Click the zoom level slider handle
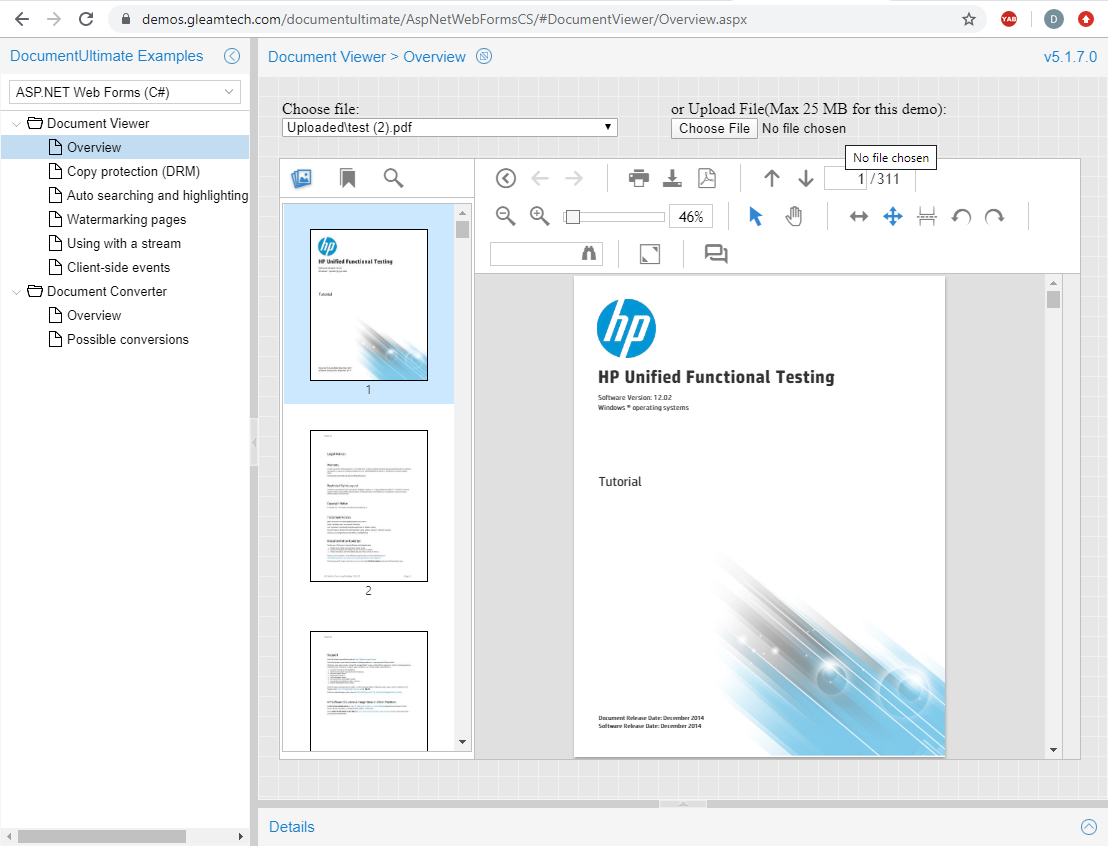The height and width of the screenshot is (846, 1108). 573,217
